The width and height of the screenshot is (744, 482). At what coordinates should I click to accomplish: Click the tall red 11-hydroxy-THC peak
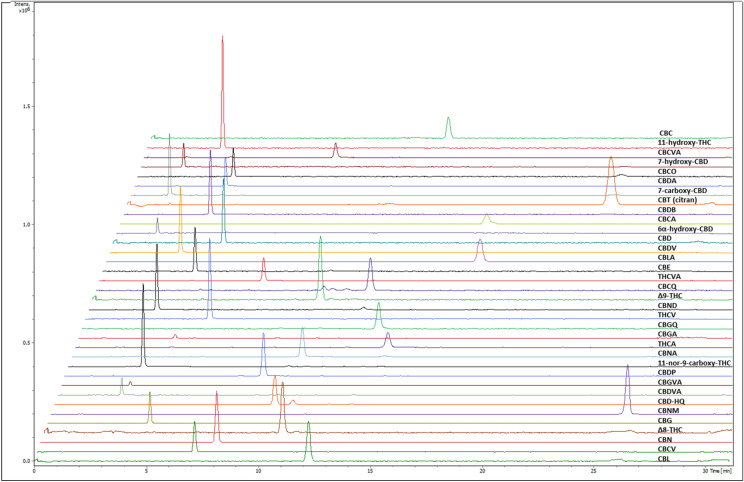pos(222,90)
